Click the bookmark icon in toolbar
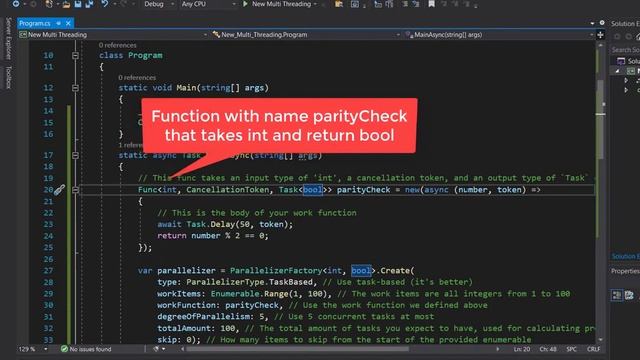The image size is (640, 360). pyautogui.click(x=431, y=4)
